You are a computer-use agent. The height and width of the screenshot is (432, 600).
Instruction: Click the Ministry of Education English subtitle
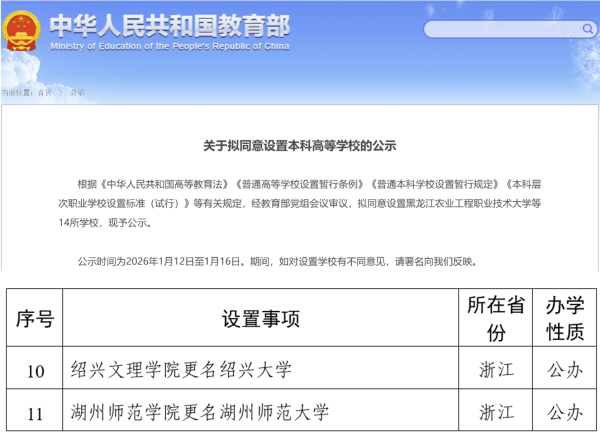tap(168, 45)
